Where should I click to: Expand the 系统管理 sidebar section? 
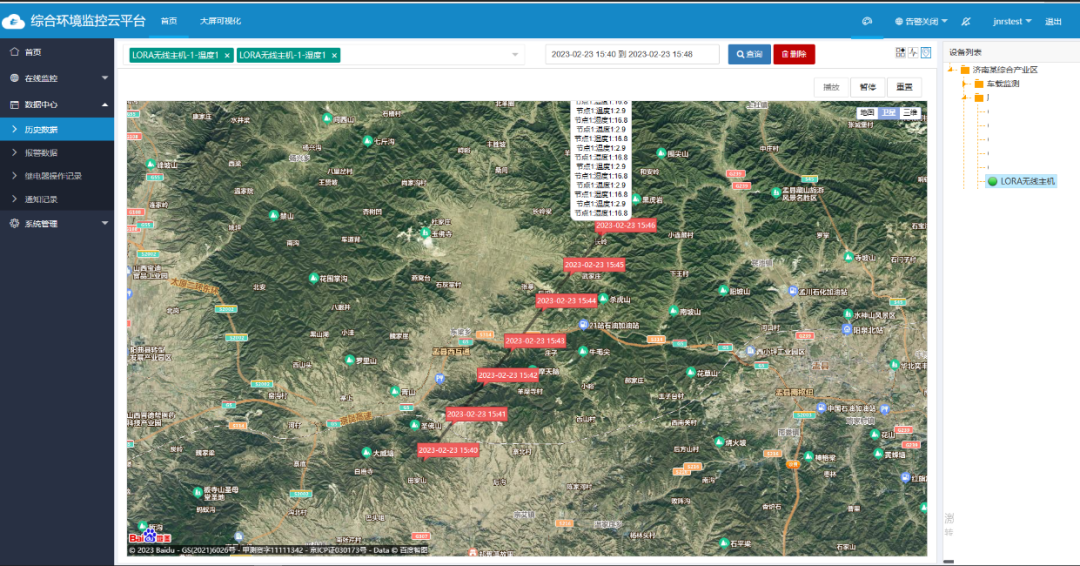coord(57,224)
